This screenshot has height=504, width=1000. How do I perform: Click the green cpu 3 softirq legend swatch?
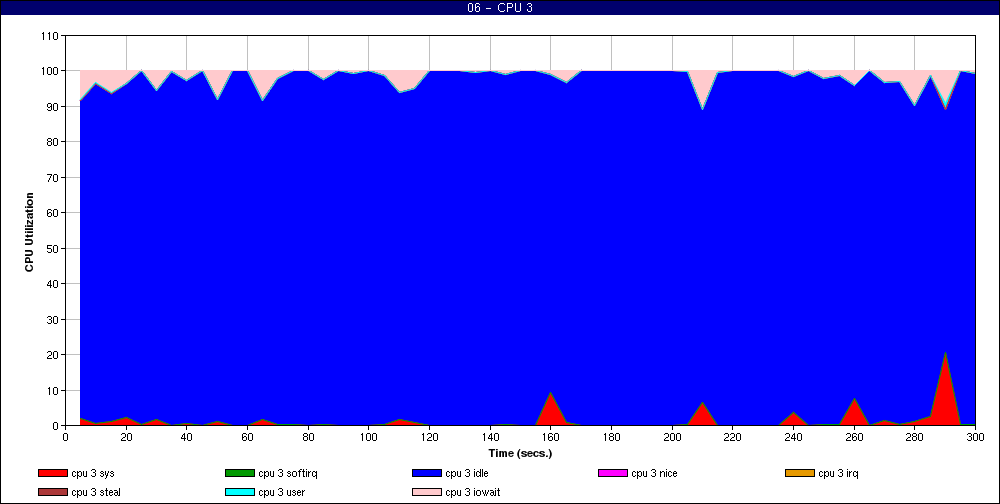[x=239, y=473]
